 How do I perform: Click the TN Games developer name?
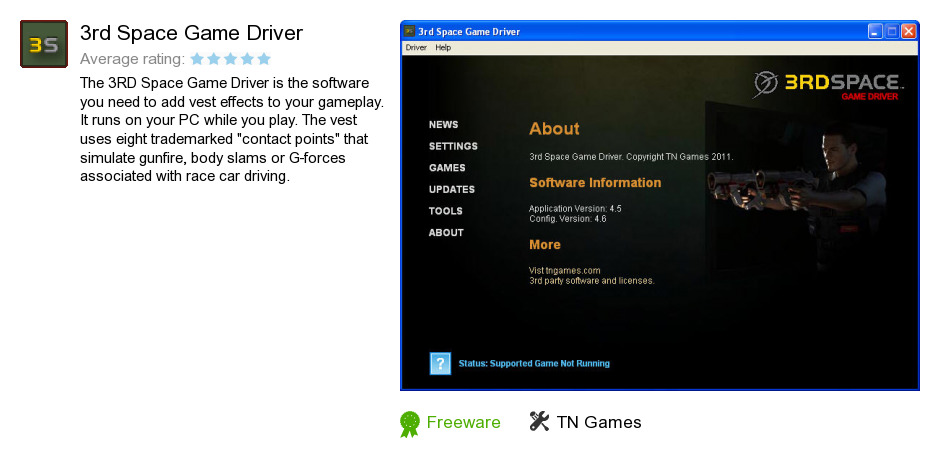[599, 422]
